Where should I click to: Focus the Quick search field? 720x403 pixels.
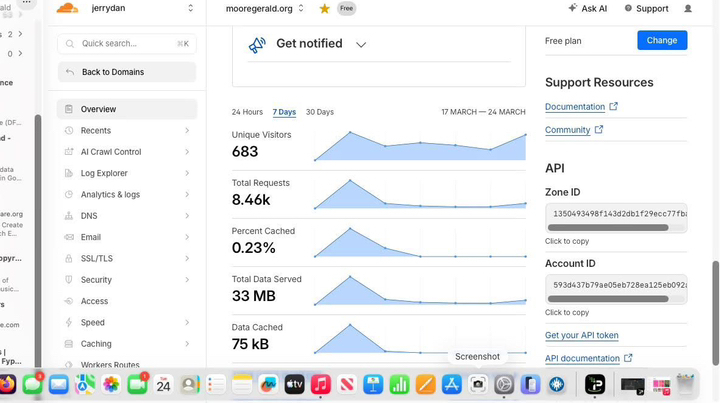click(x=127, y=44)
